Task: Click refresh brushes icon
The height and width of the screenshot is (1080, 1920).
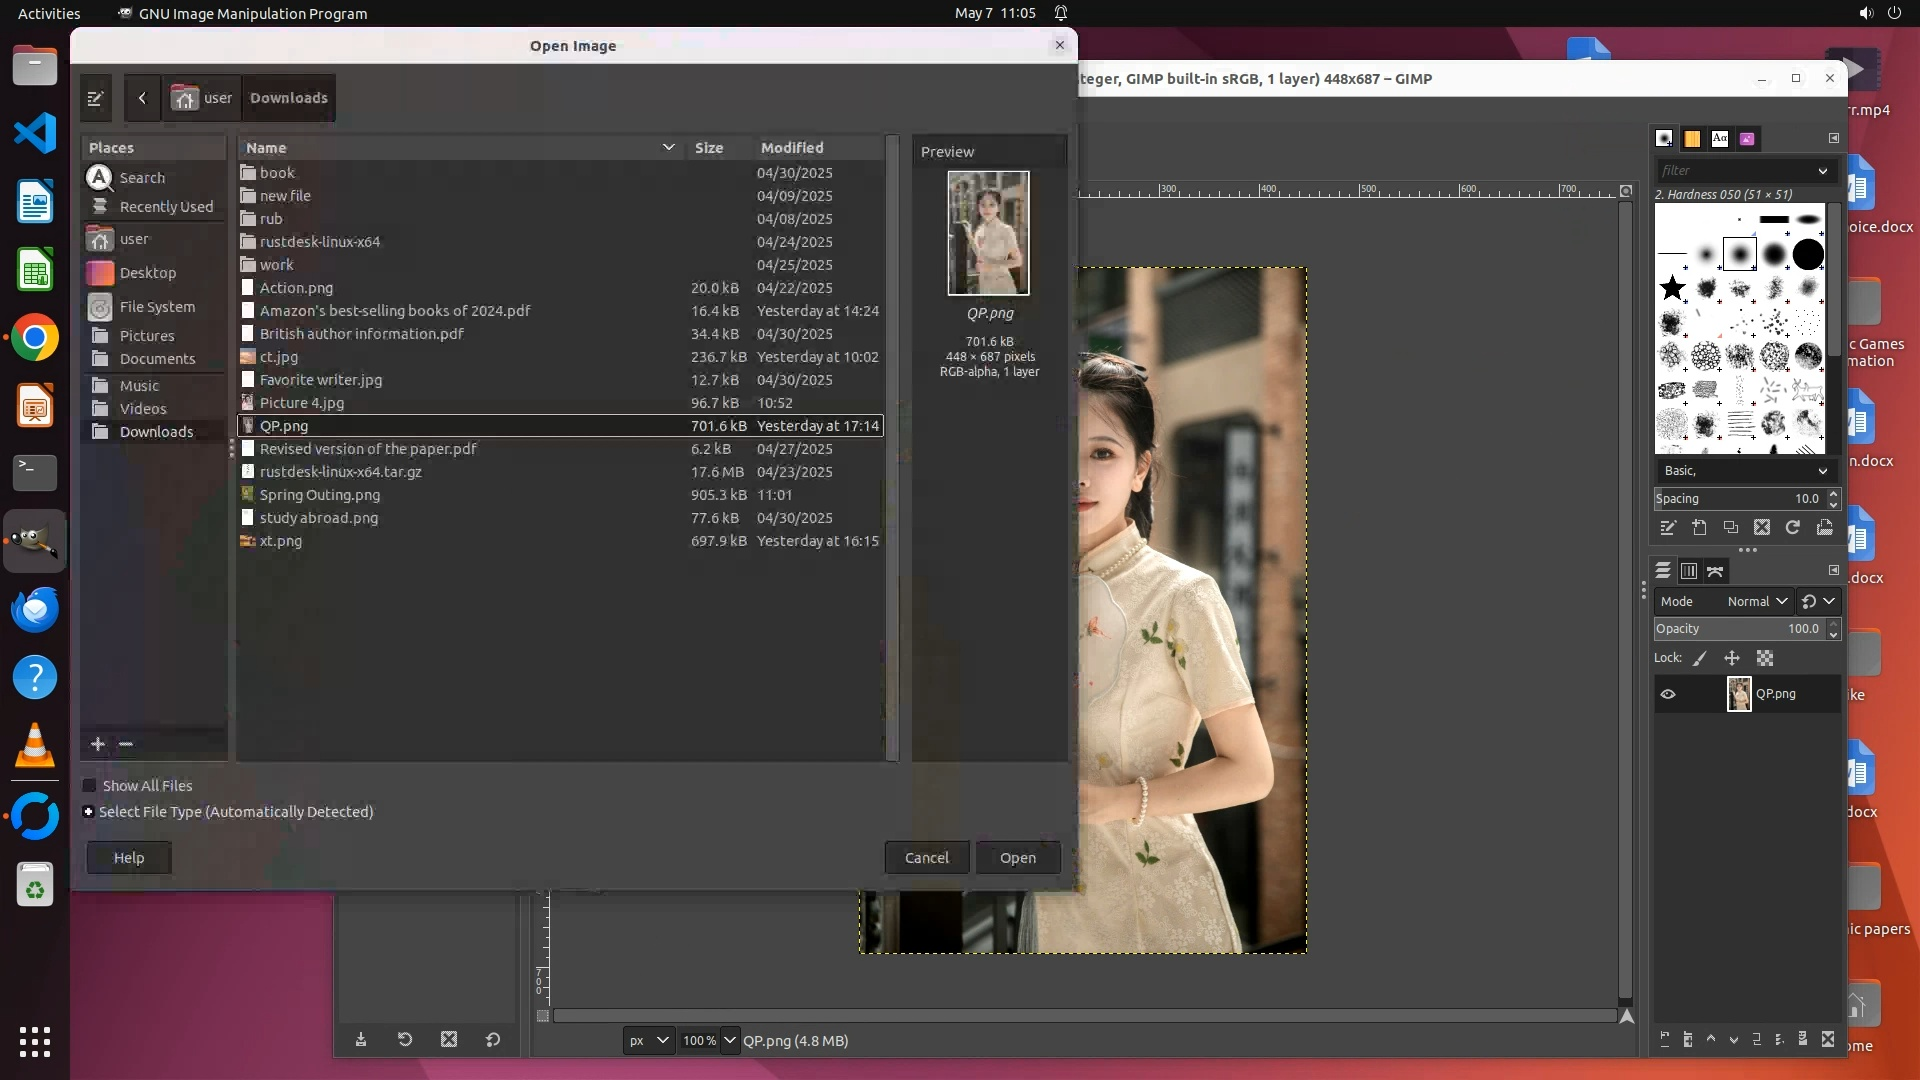Action: coord(1793,528)
